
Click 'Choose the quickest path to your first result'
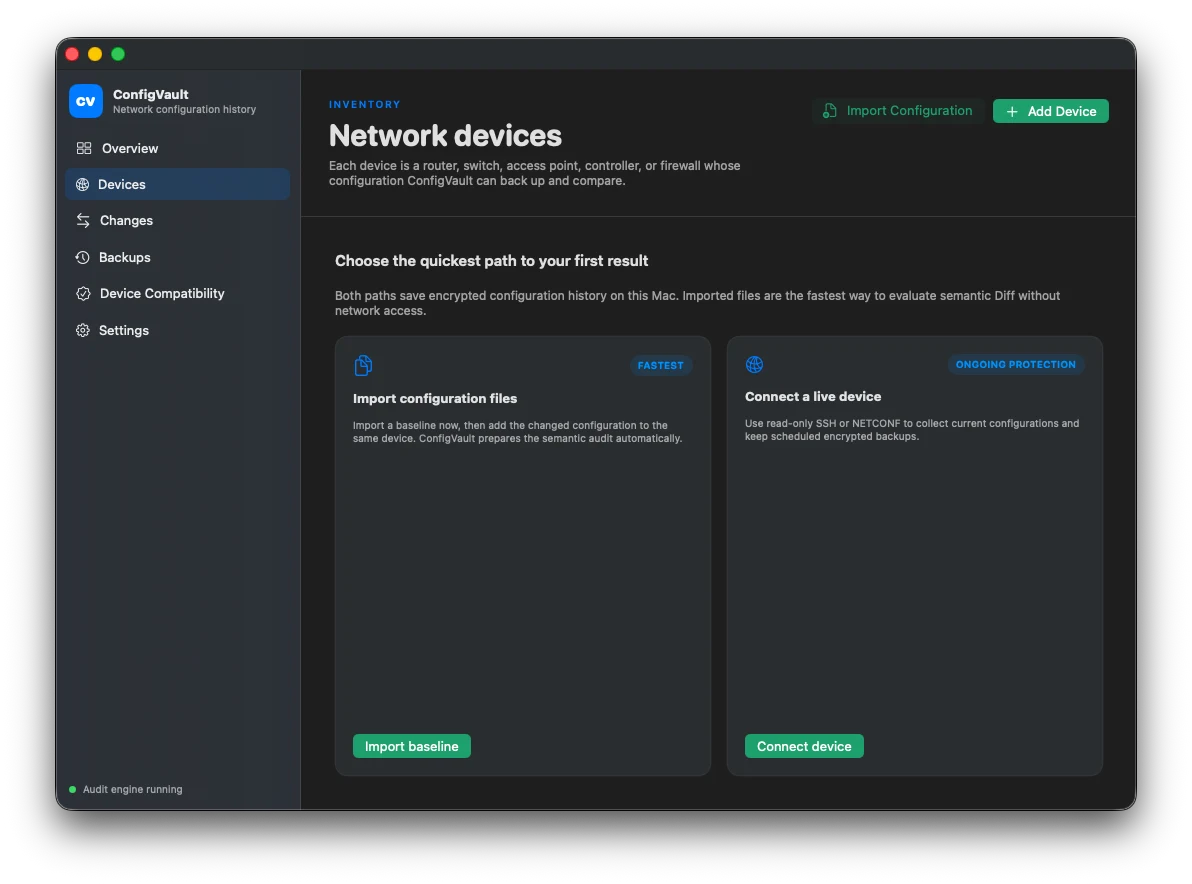click(x=491, y=261)
